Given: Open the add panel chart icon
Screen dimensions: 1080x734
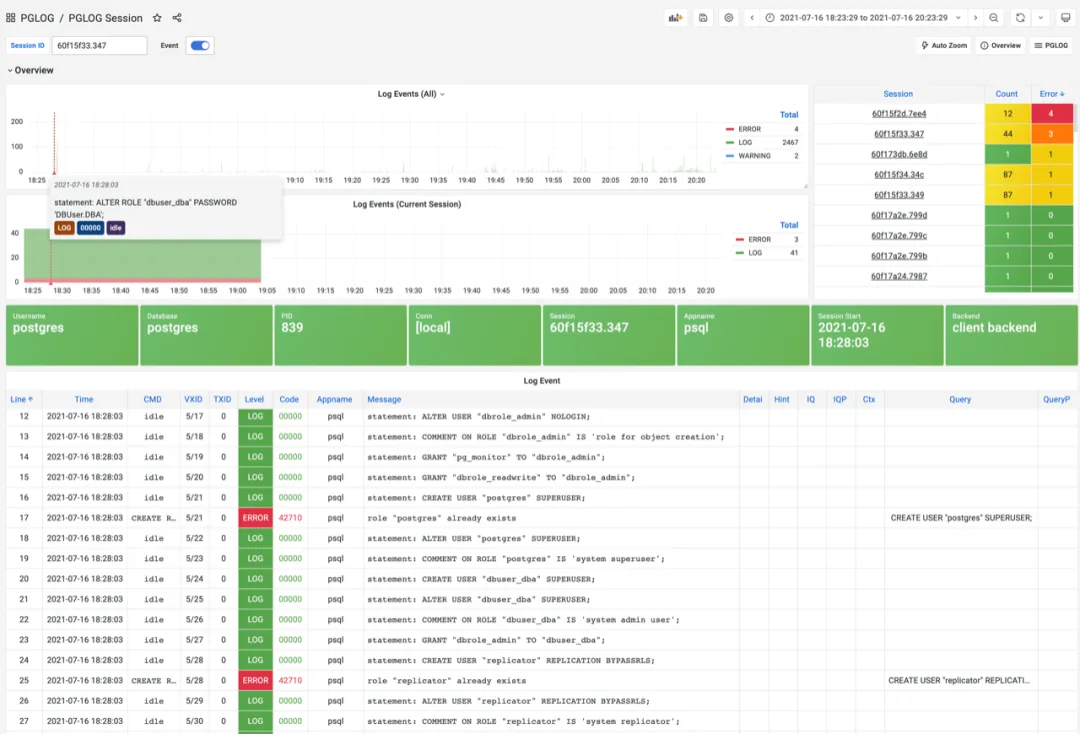Looking at the screenshot, I should pos(676,18).
